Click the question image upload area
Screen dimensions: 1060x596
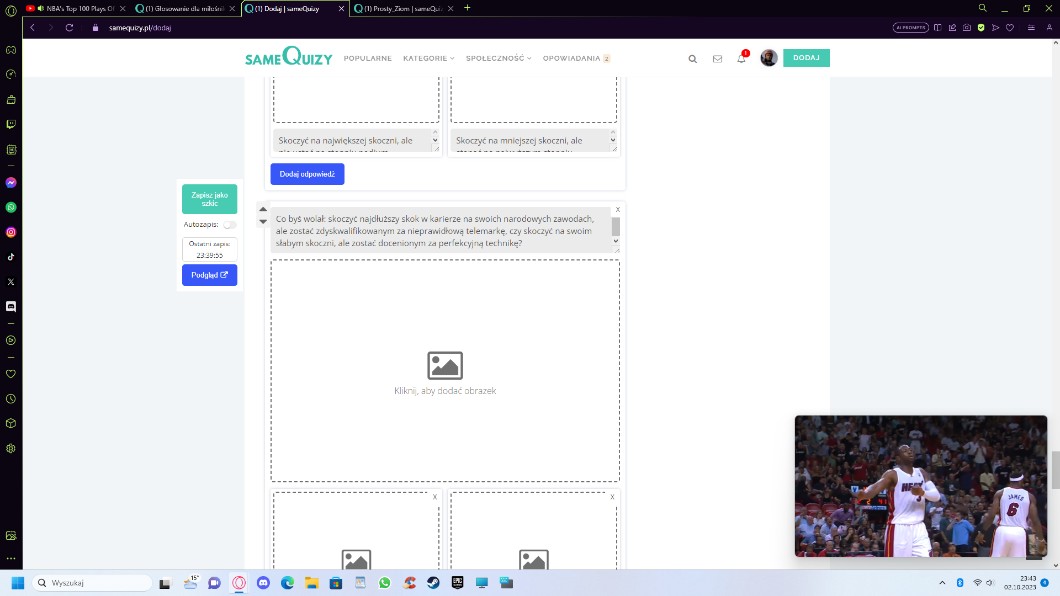(445, 371)
